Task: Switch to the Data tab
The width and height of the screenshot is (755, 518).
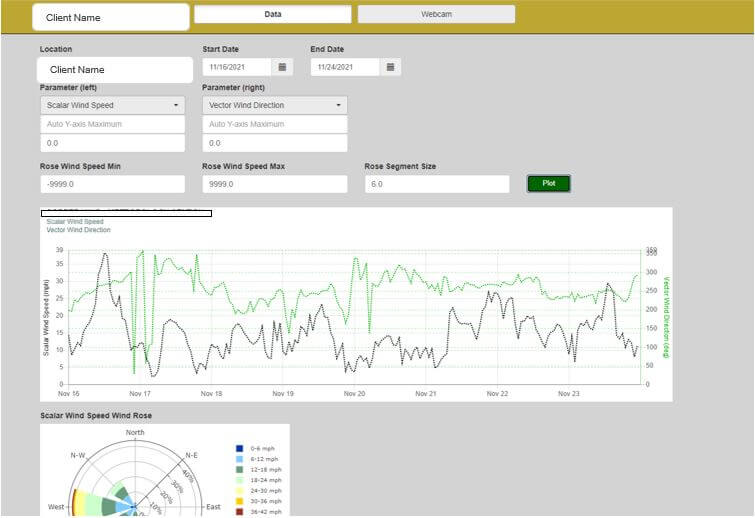Action: tap(273, 14)
